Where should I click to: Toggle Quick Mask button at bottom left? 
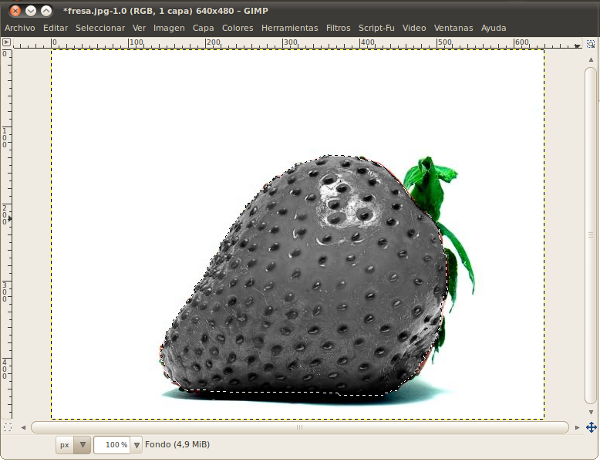point(6,427)
